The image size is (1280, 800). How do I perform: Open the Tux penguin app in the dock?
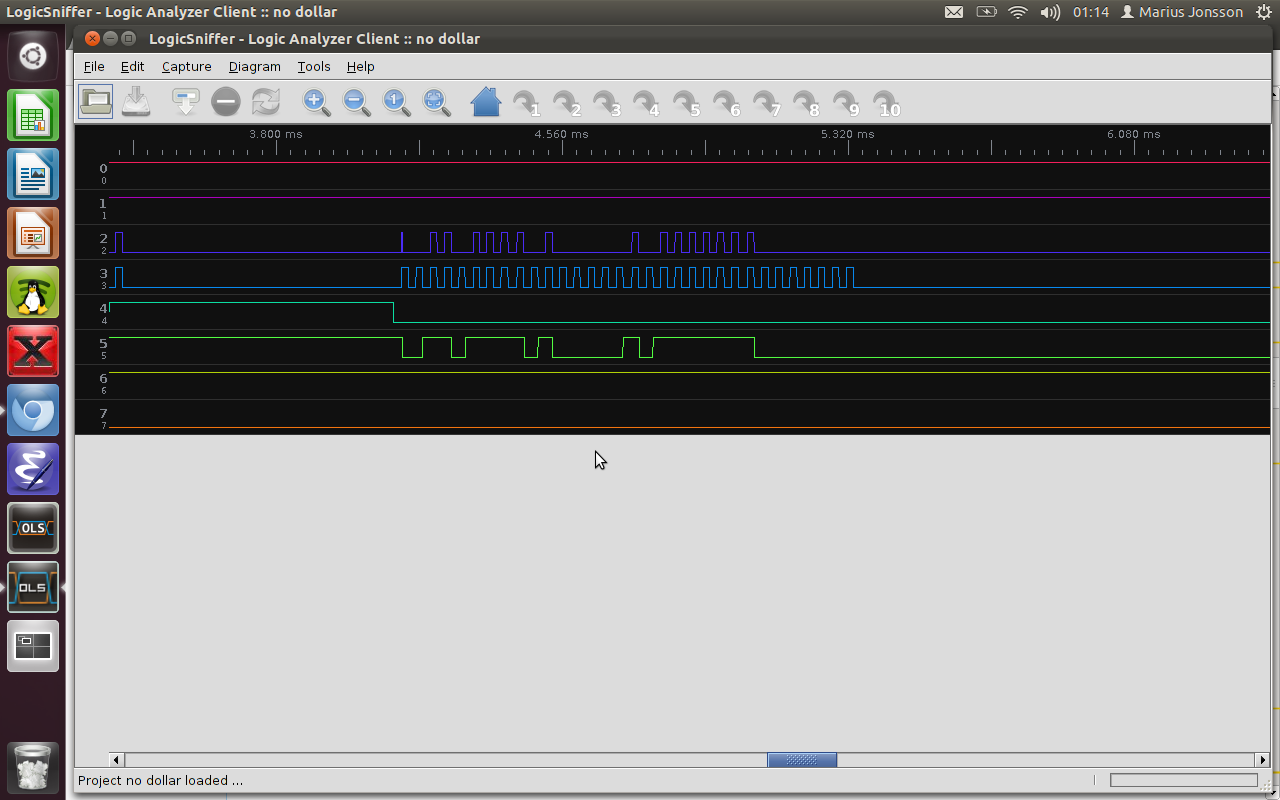(33, 292)
